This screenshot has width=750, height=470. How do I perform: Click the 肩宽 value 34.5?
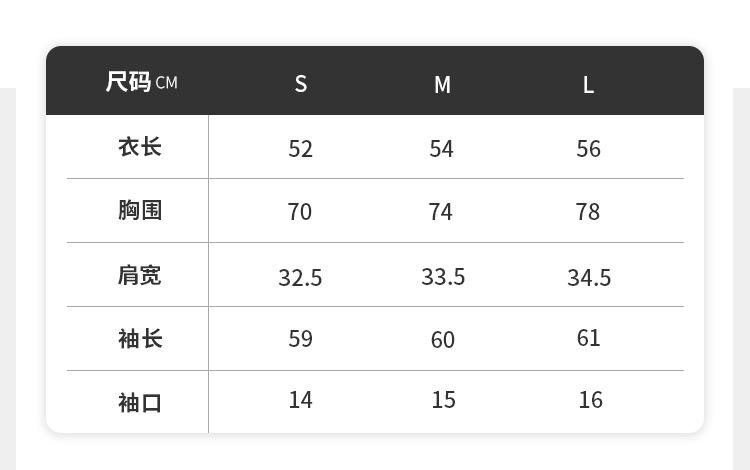(x=589, y=278)
